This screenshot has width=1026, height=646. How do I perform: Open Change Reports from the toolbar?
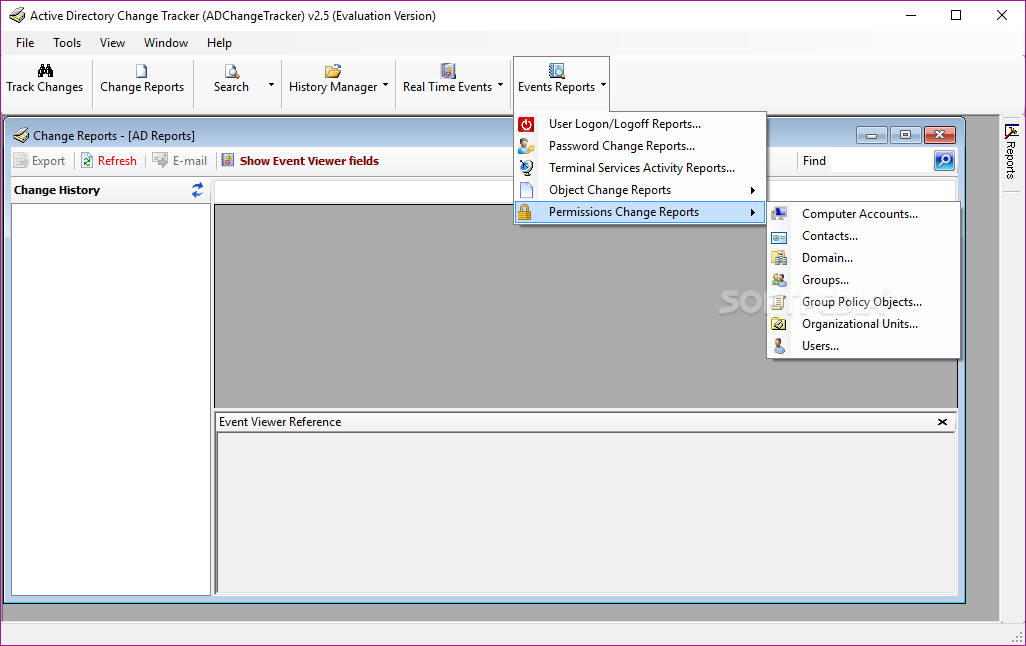[141, 79]
